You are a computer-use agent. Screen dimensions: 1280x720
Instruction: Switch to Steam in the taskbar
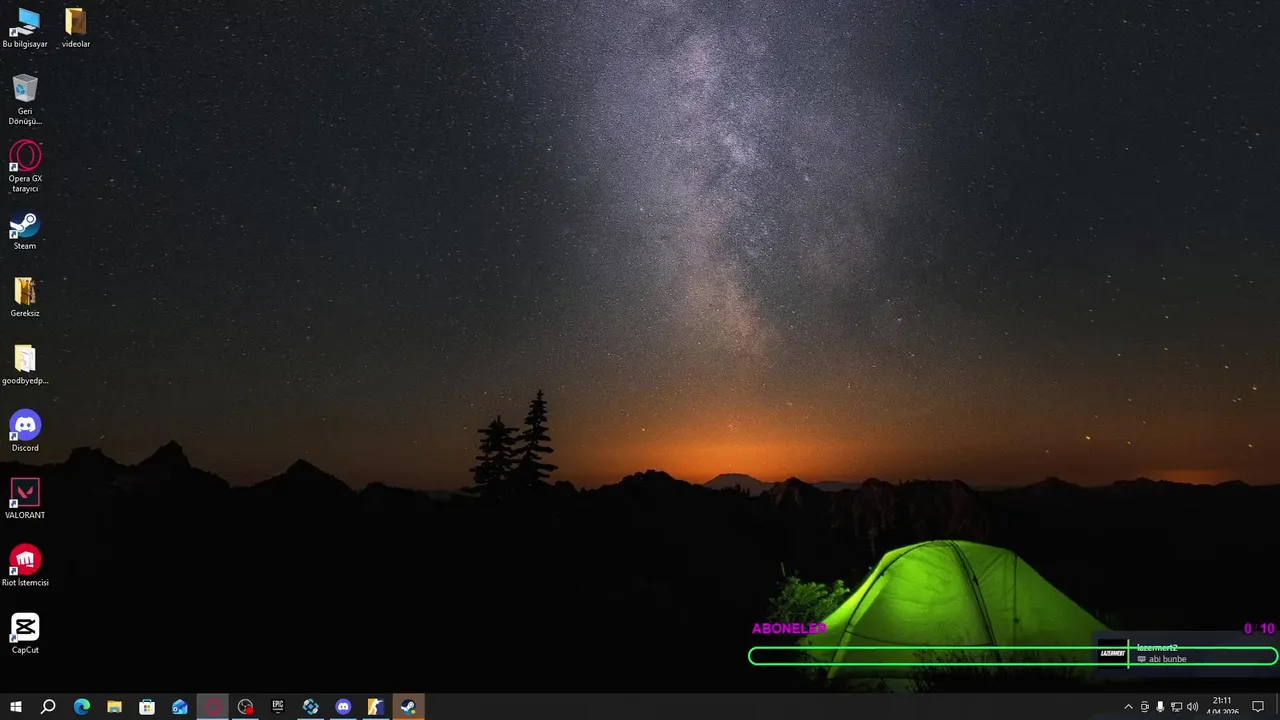[409, 707]
